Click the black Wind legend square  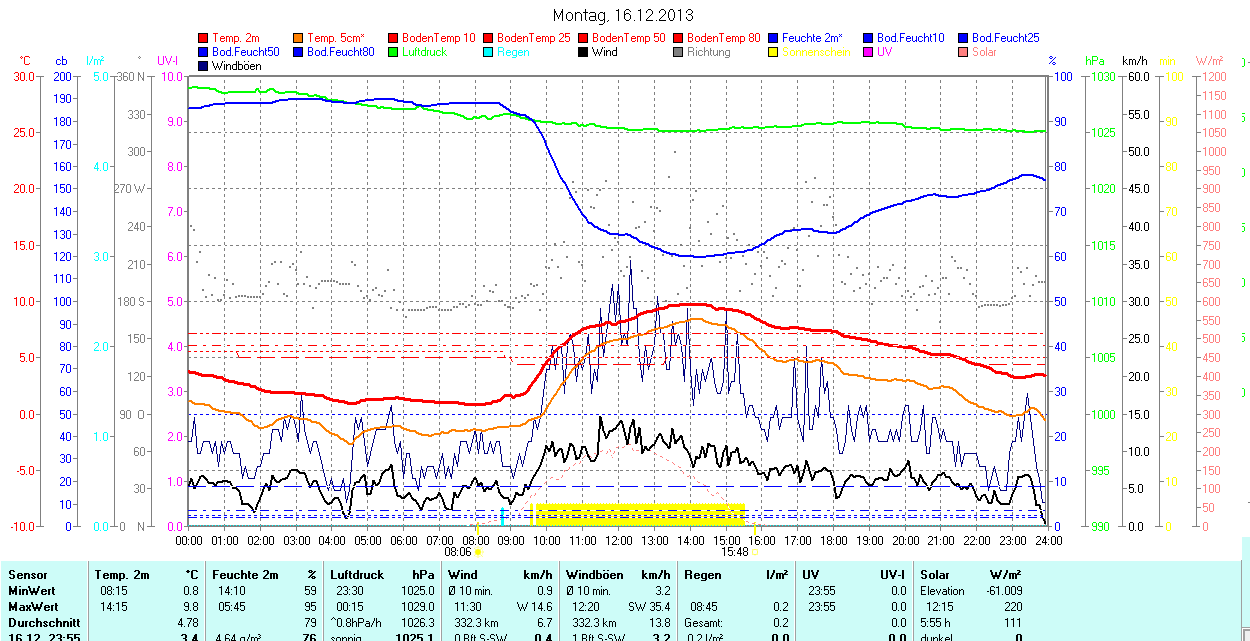point(584,52)
